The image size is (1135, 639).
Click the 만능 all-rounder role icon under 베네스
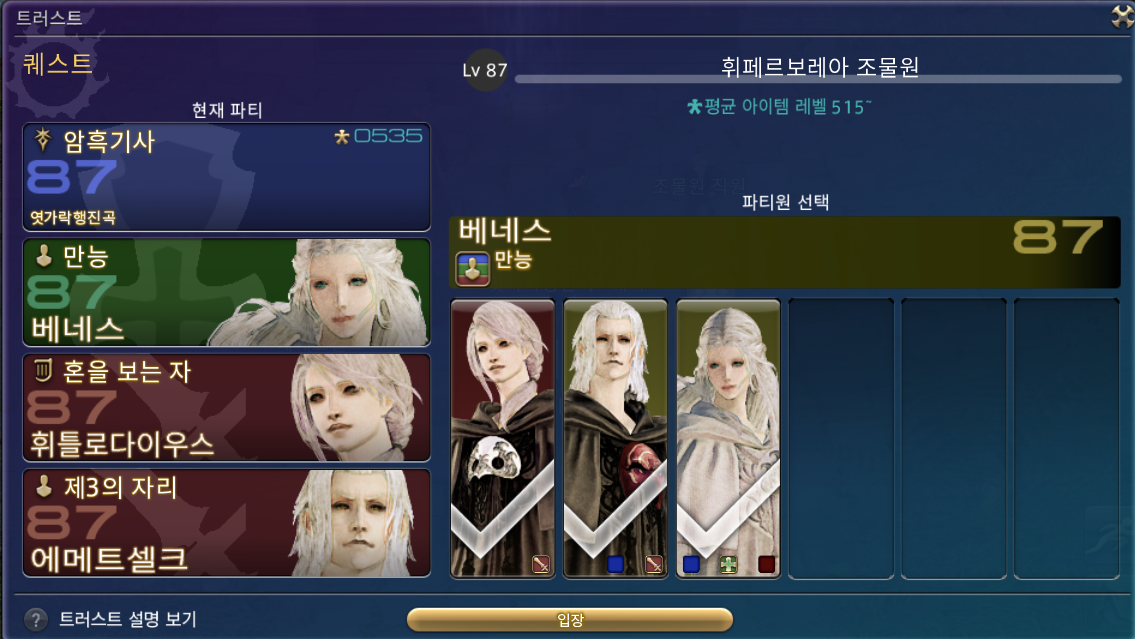pyautogui.click(x=473, y=268)
